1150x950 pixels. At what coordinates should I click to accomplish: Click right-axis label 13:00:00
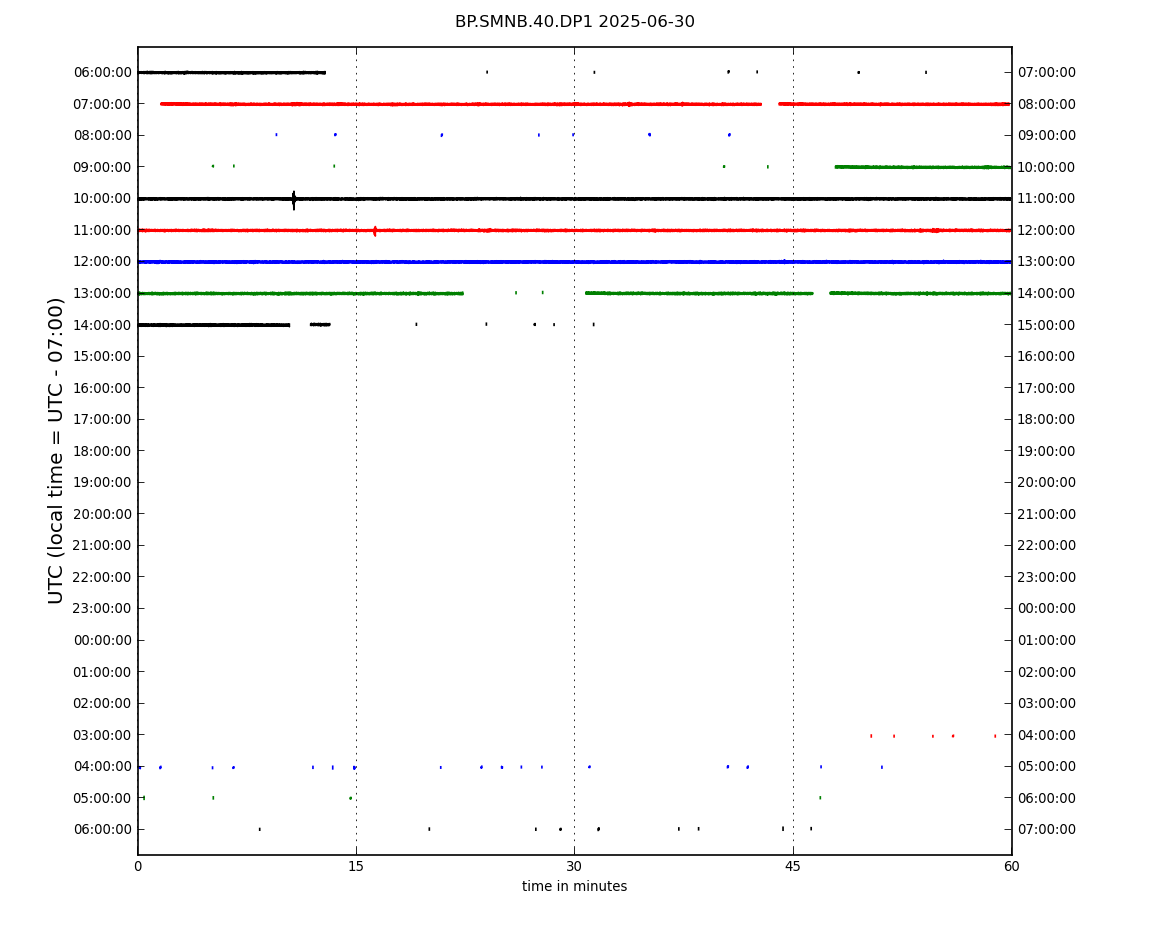pyautogui.click(x=1047, y=261)
